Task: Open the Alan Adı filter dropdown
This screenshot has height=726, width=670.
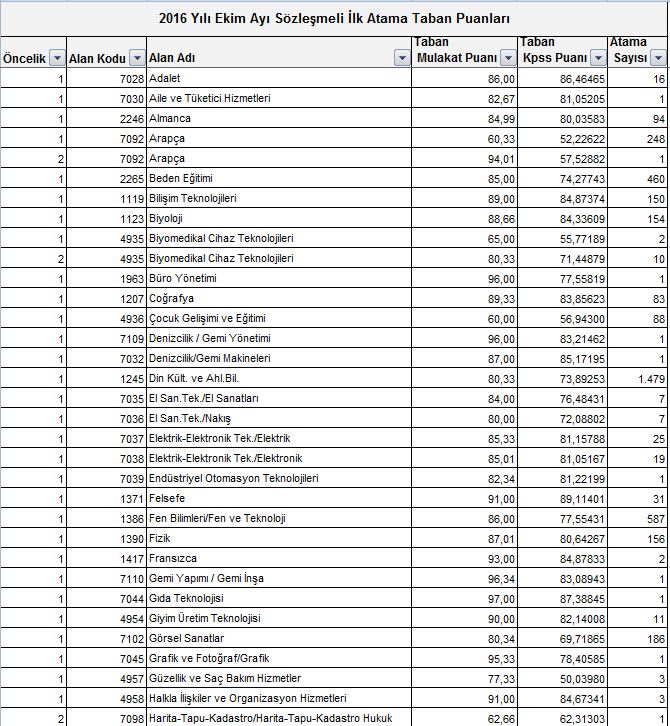Action: coord(402,58)
